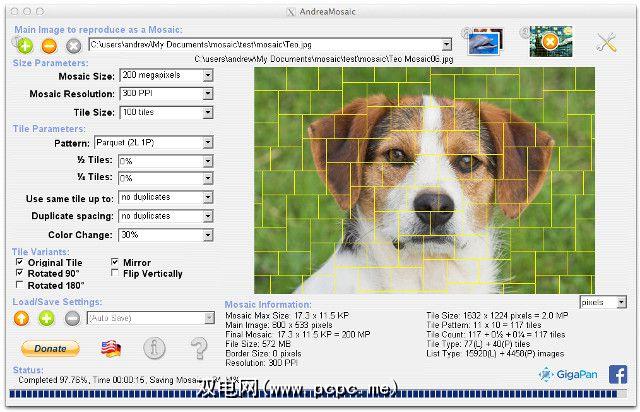This screenshot has width=640, height=412.
Task: Click the Main Image 800 x 533 text
Action: point(279,325)
